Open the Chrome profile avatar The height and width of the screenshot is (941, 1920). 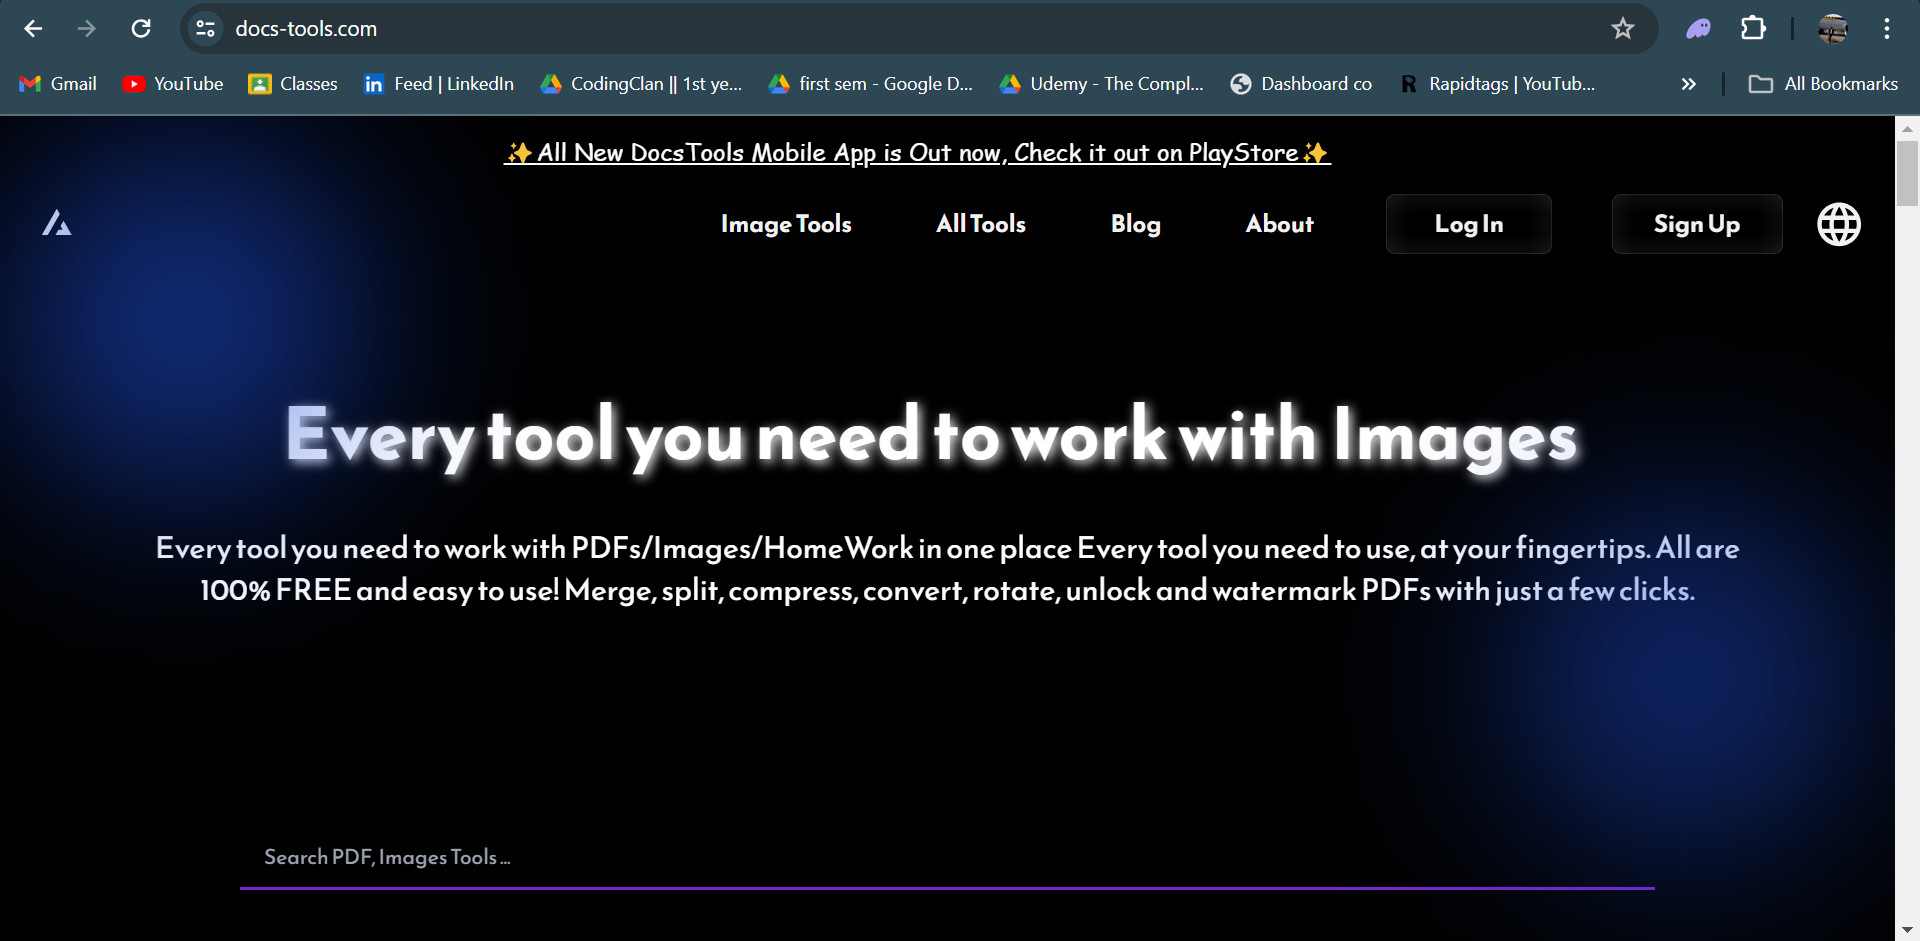(x=1832, y=29)
